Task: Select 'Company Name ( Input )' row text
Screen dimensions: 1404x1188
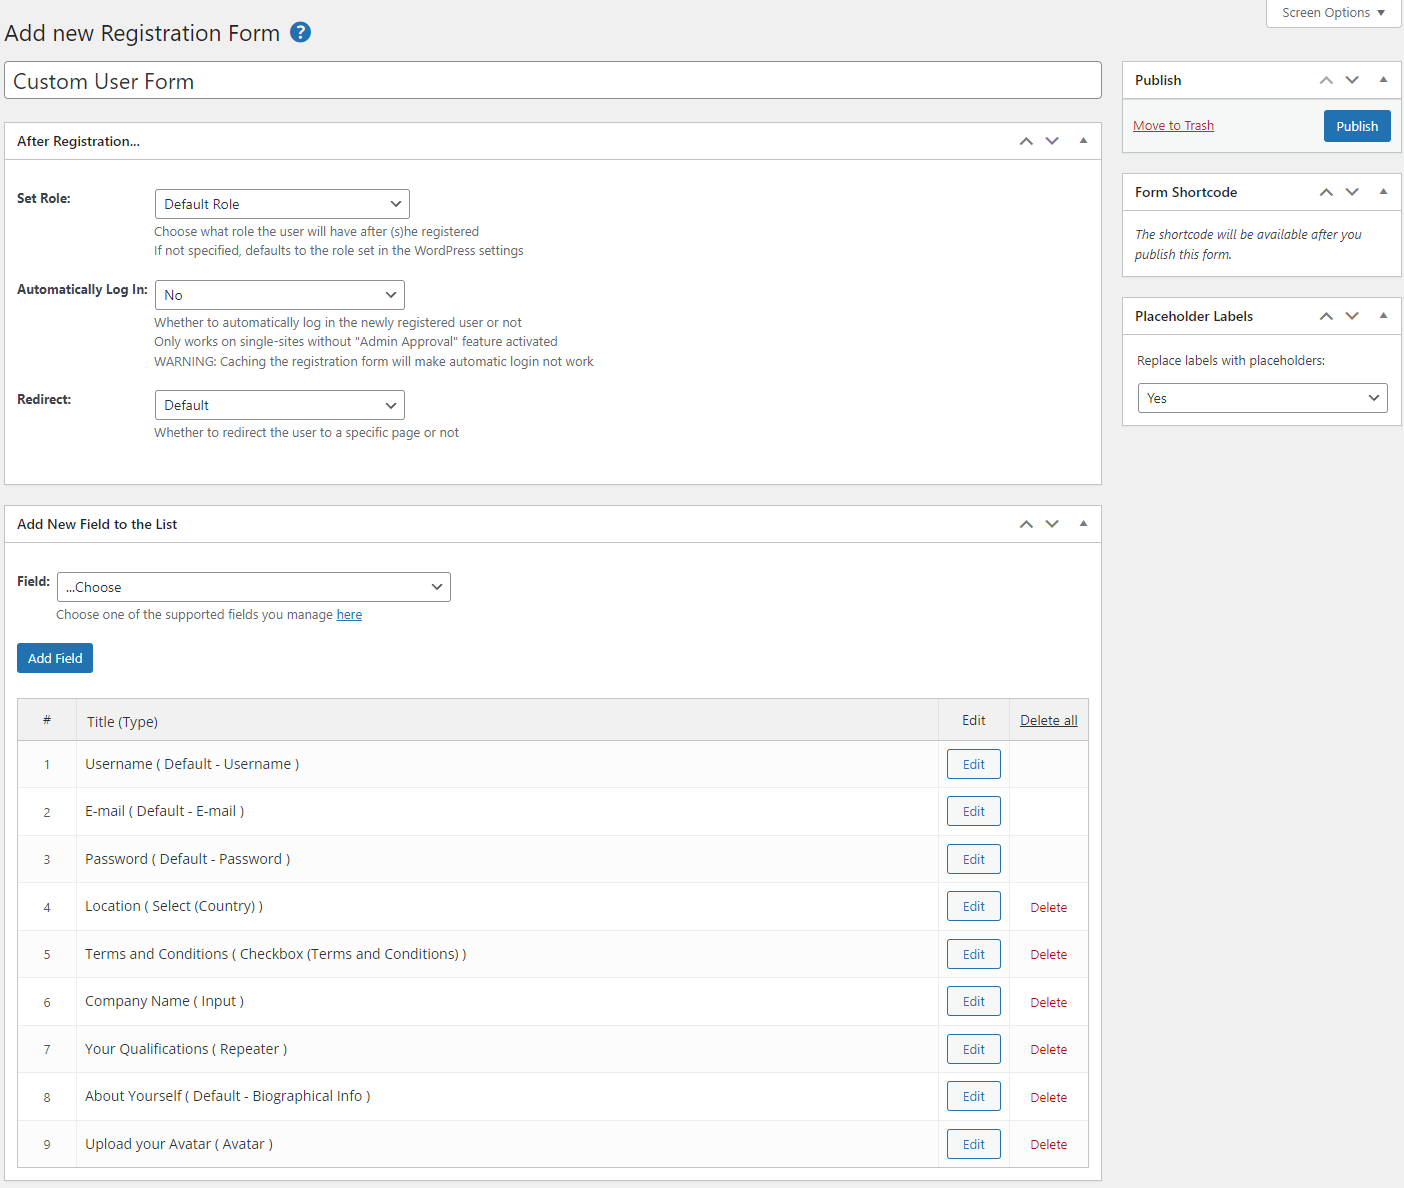Action: tap(165, 1001)
